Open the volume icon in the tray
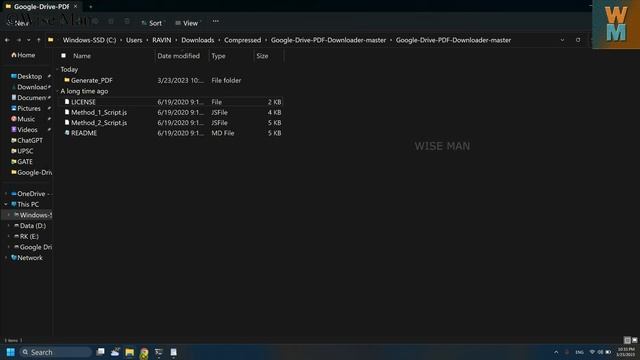Screen dimensions: 640x360 click(x=600, y=352)
